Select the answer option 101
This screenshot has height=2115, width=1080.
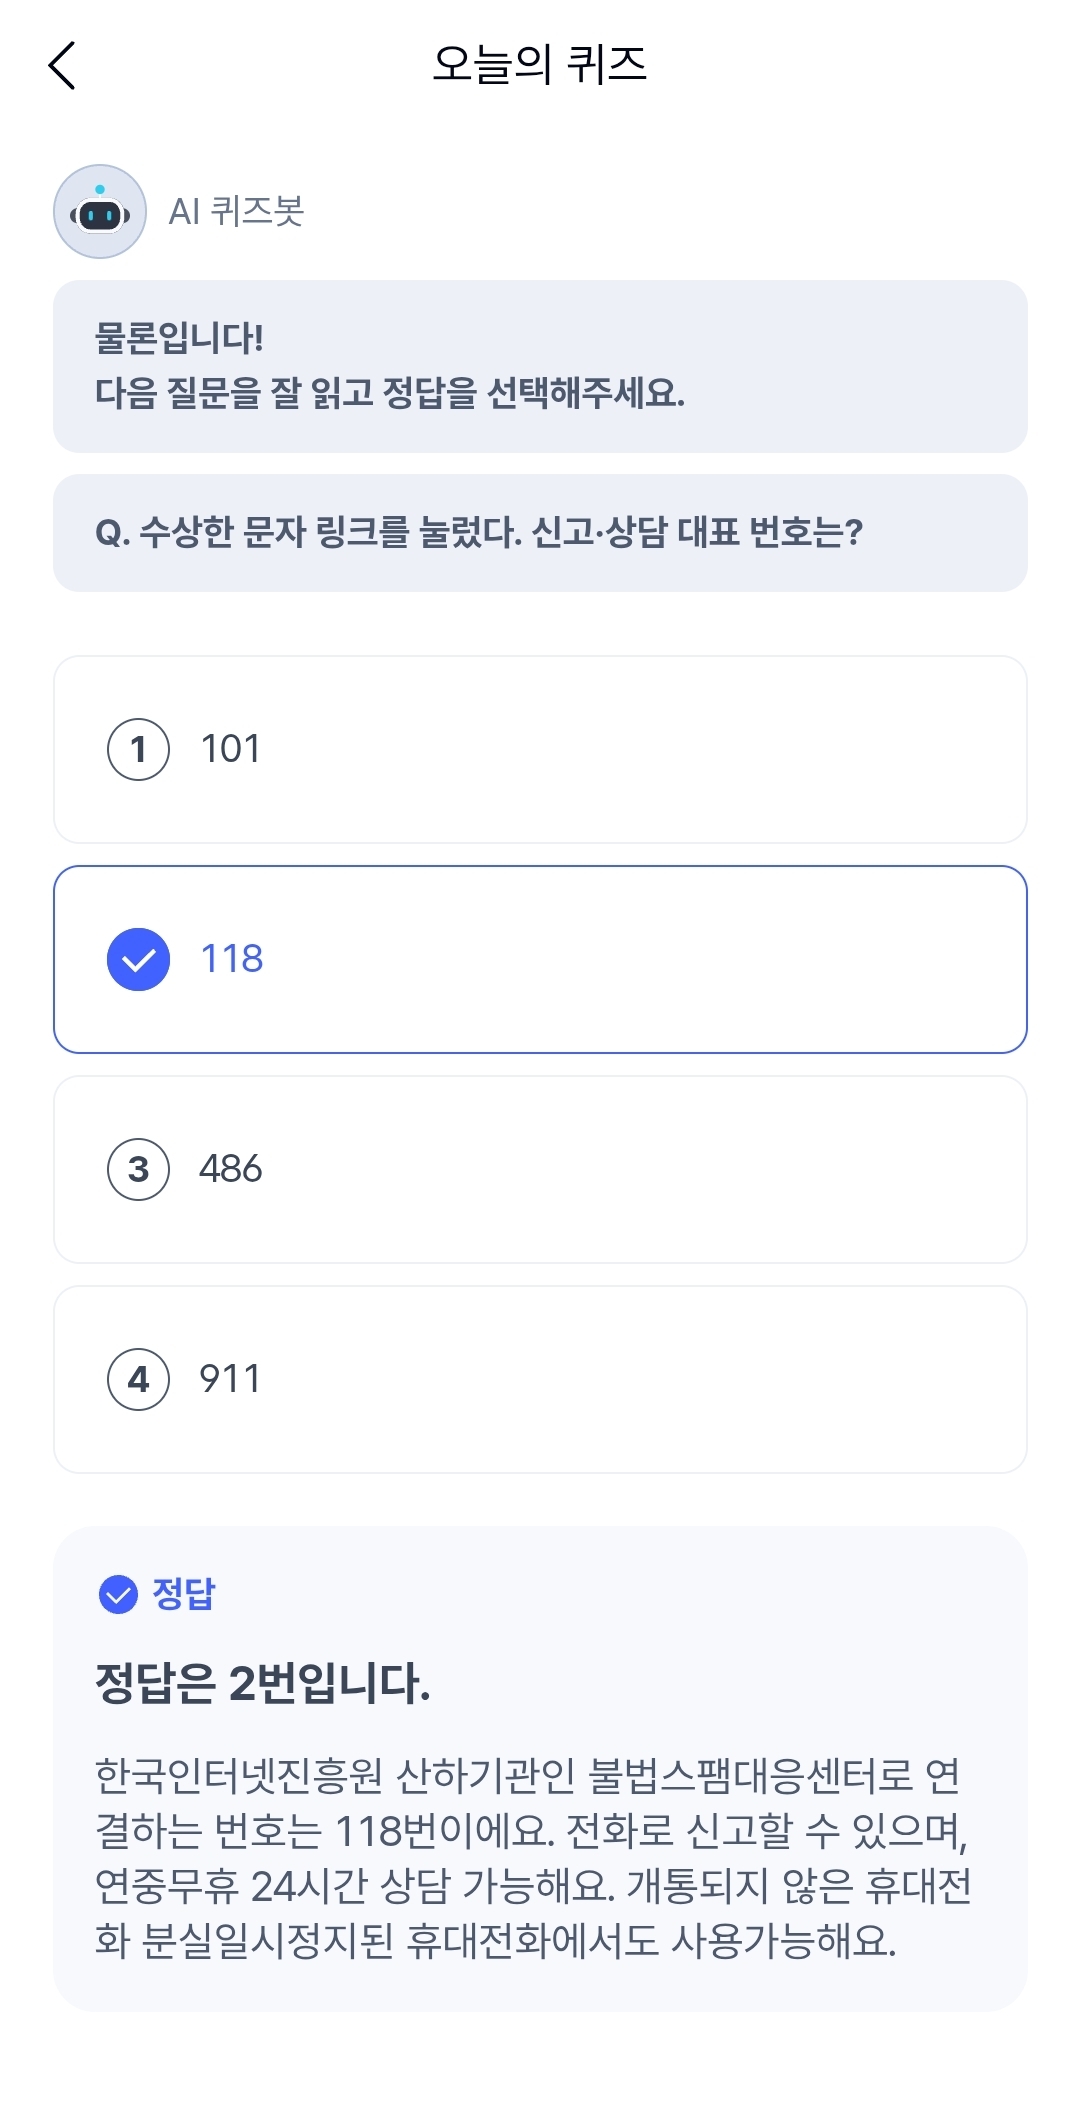point(540,750)
